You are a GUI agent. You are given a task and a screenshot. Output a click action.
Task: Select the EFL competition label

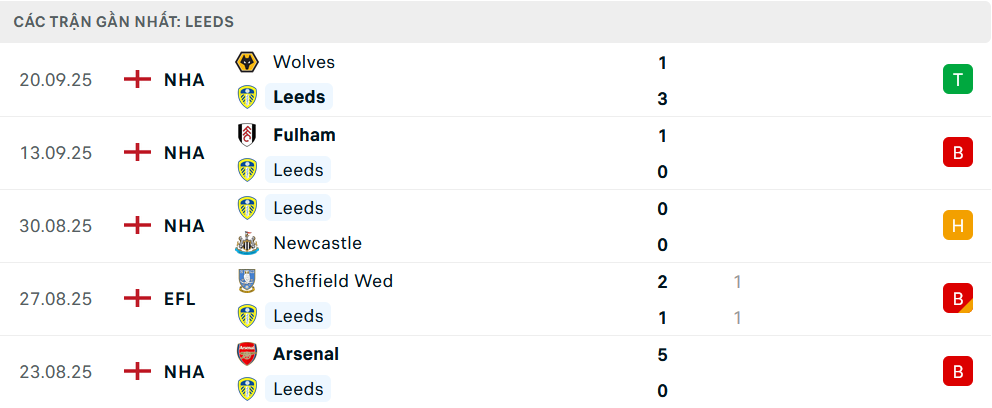tap(180, 298)
